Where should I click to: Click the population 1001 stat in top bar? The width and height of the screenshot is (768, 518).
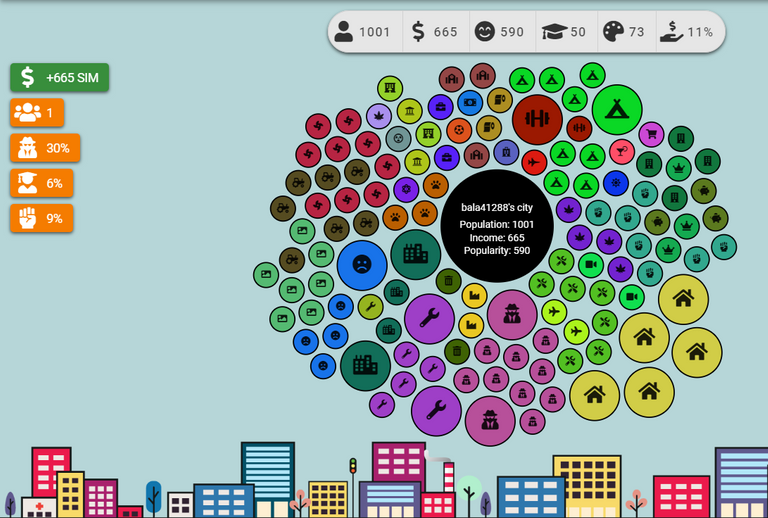tap(365, 32)
